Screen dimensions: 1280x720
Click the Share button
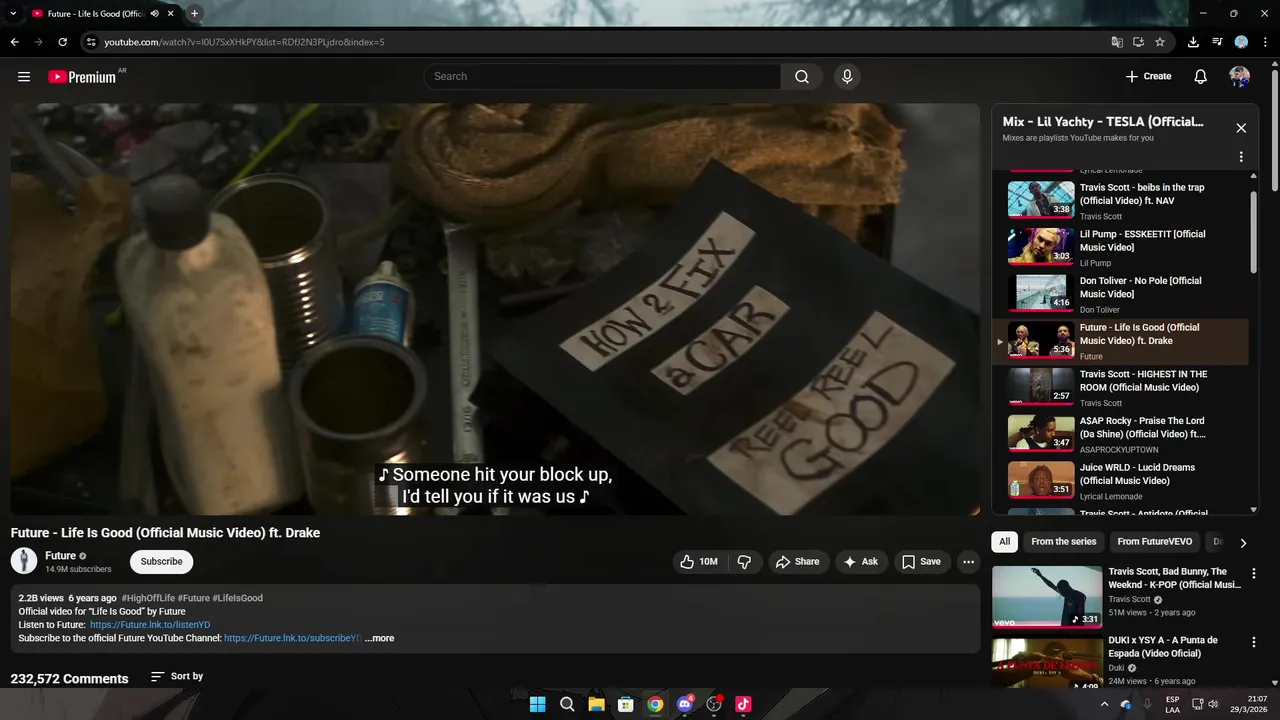[x=798, y=562]
